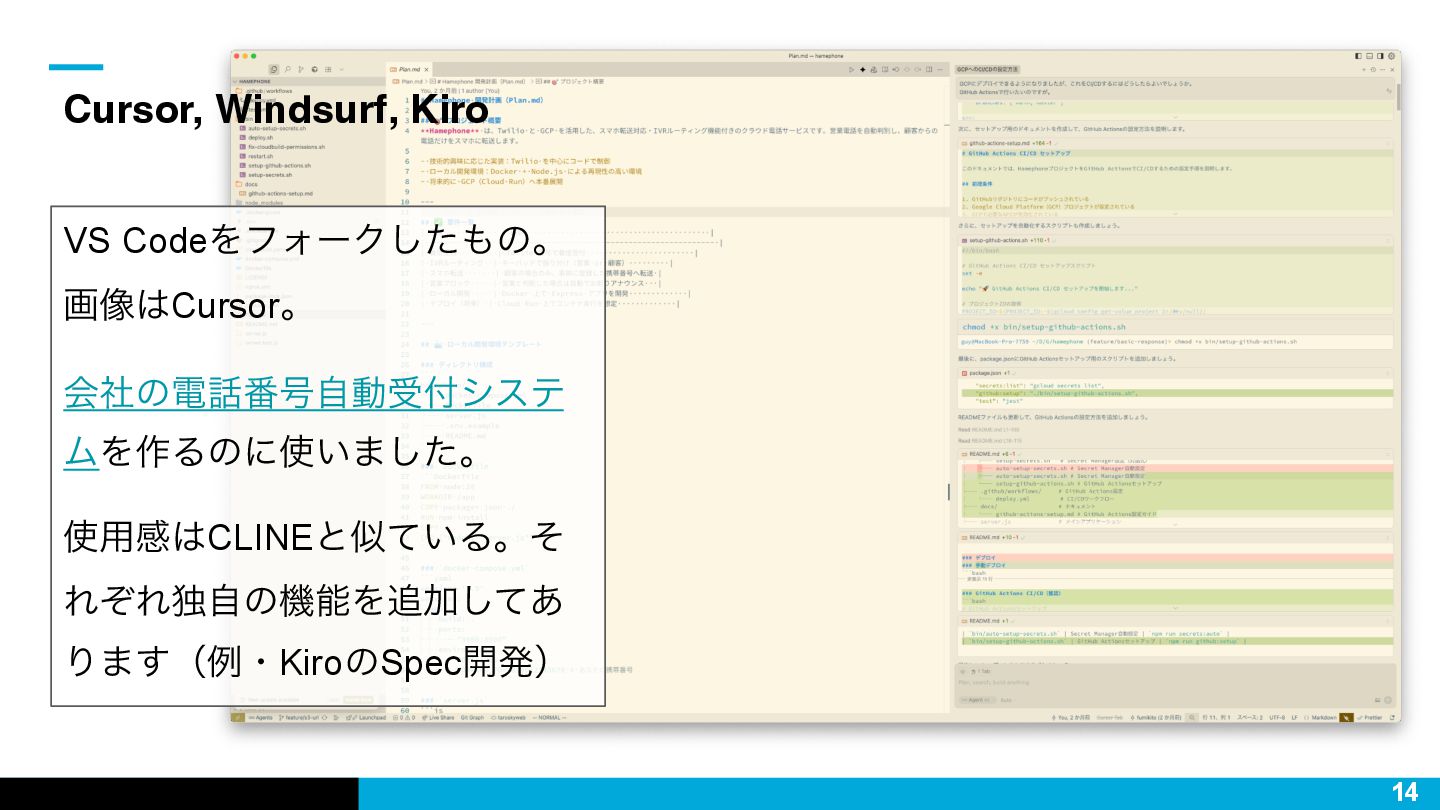Viewport: 1440px width, 810px height.
Task: Expand the sidebar toolbar overflow chevron
Action: (341, 69)
